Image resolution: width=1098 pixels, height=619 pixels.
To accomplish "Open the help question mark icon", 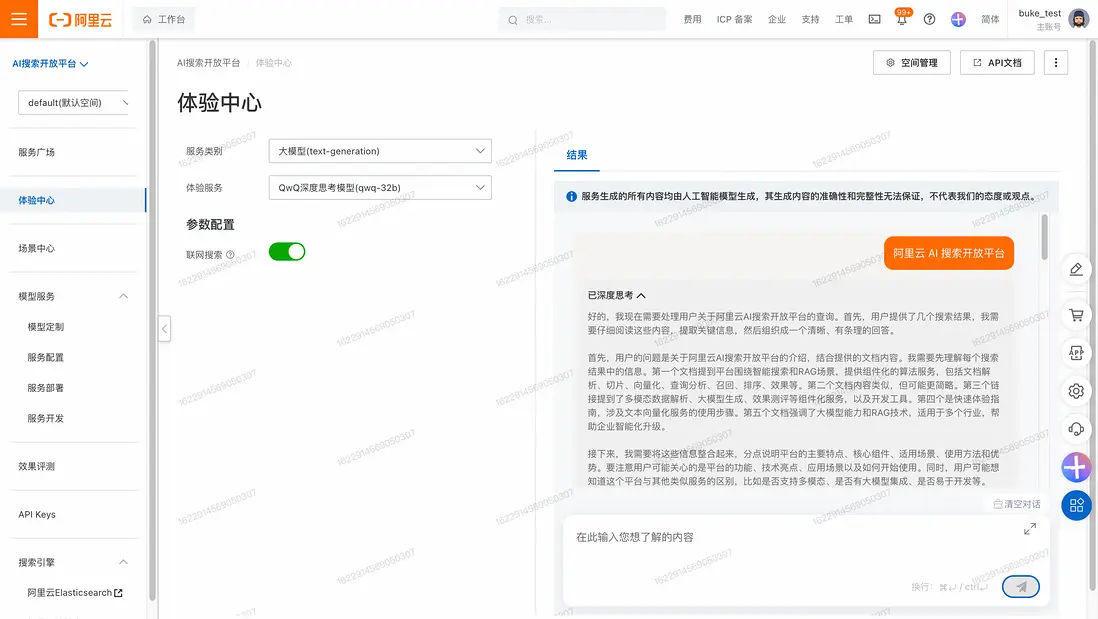I will coord(929,20).
